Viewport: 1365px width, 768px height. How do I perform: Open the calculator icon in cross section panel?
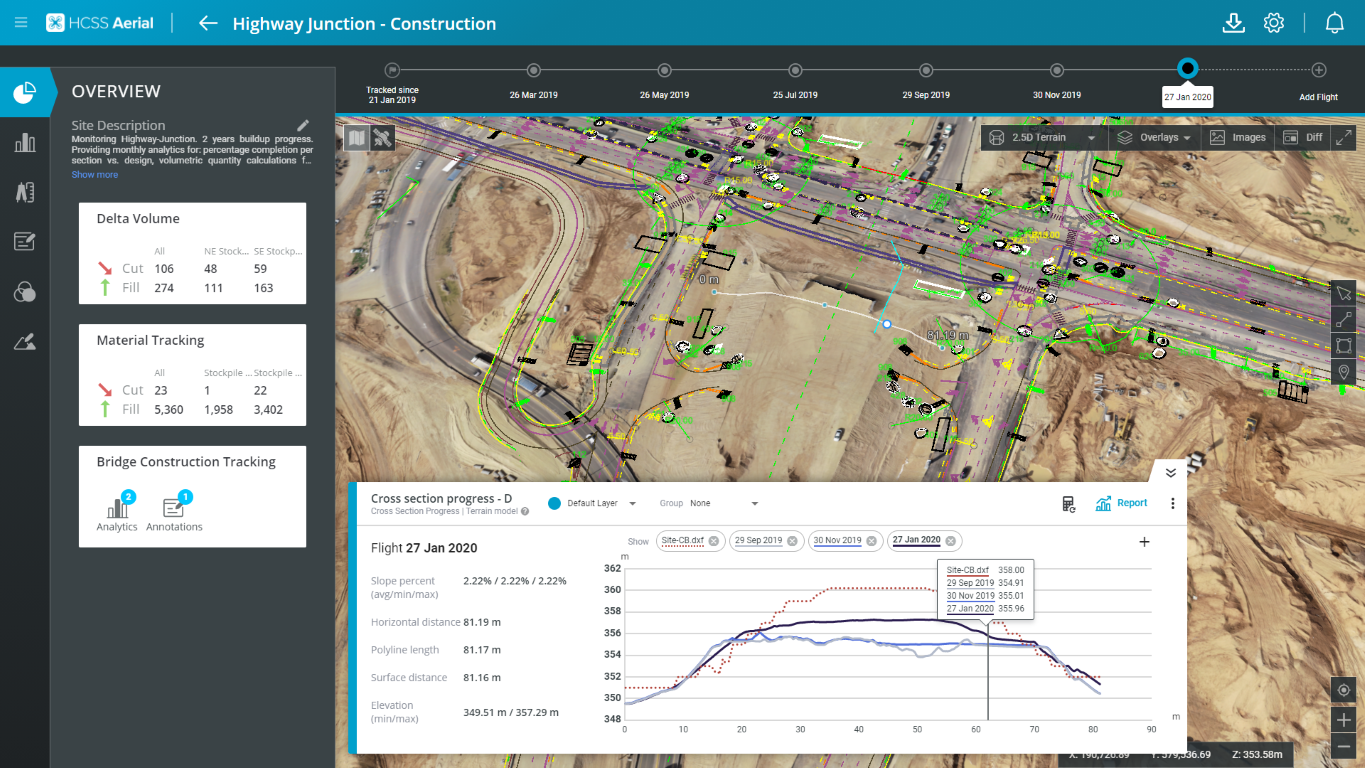point(1069,504)
